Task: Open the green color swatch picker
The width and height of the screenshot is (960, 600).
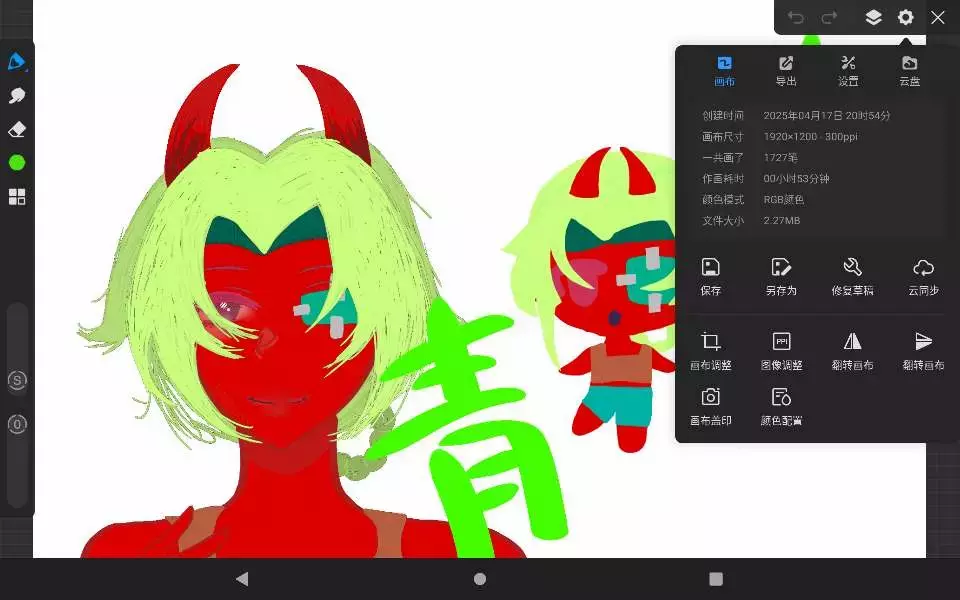Action: point(16,162)
